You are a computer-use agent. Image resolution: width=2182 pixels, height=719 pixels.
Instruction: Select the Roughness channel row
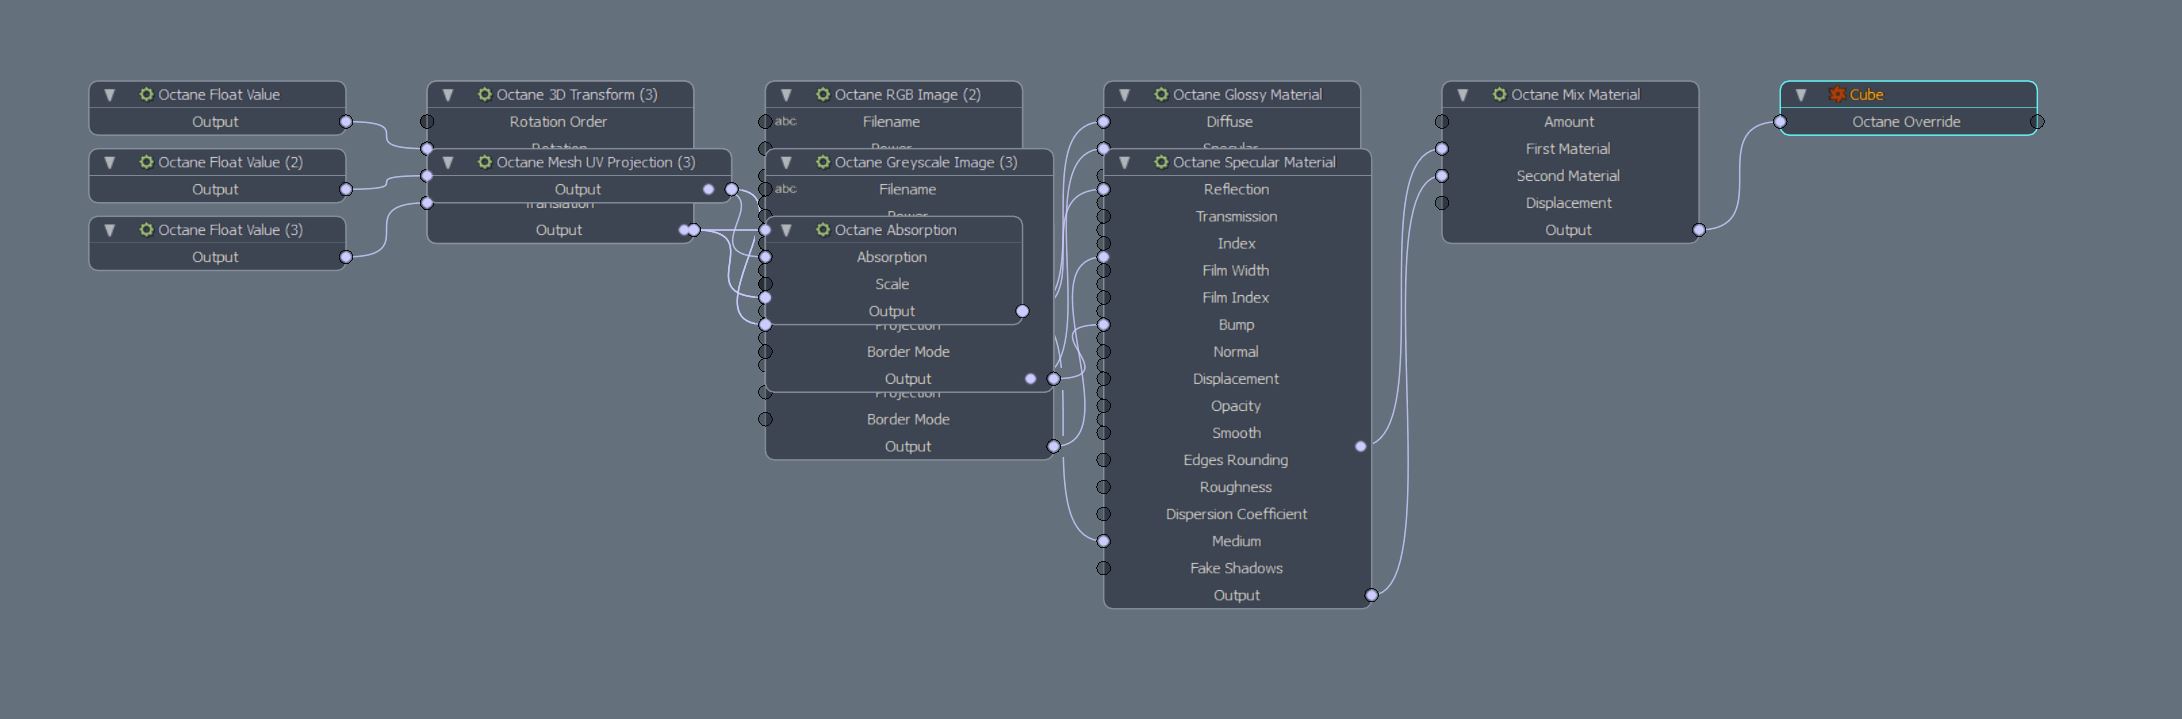pyautogui.click(x=1237, y=486)
